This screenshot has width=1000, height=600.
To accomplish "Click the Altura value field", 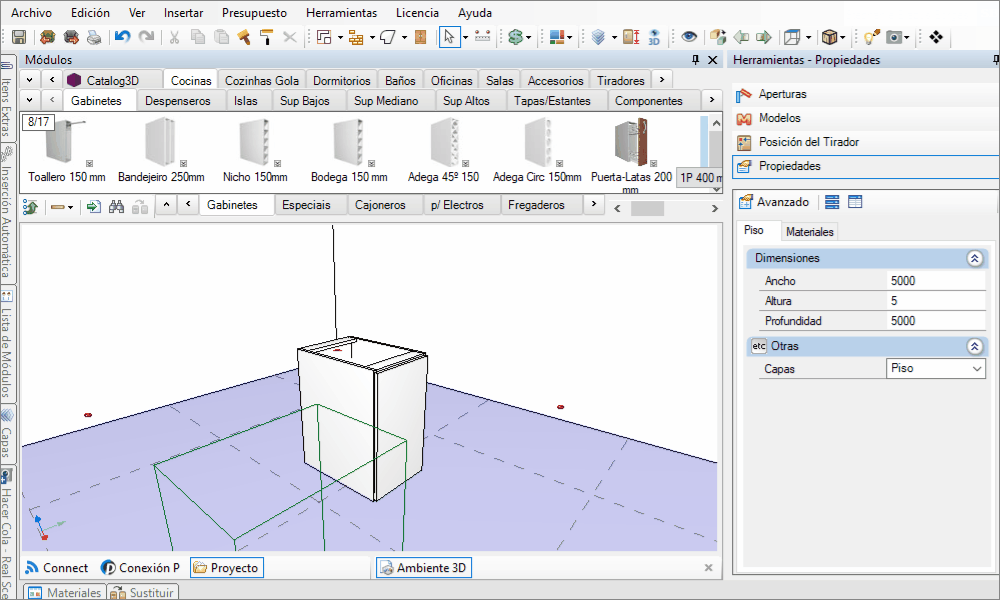I will pos(936,301).
